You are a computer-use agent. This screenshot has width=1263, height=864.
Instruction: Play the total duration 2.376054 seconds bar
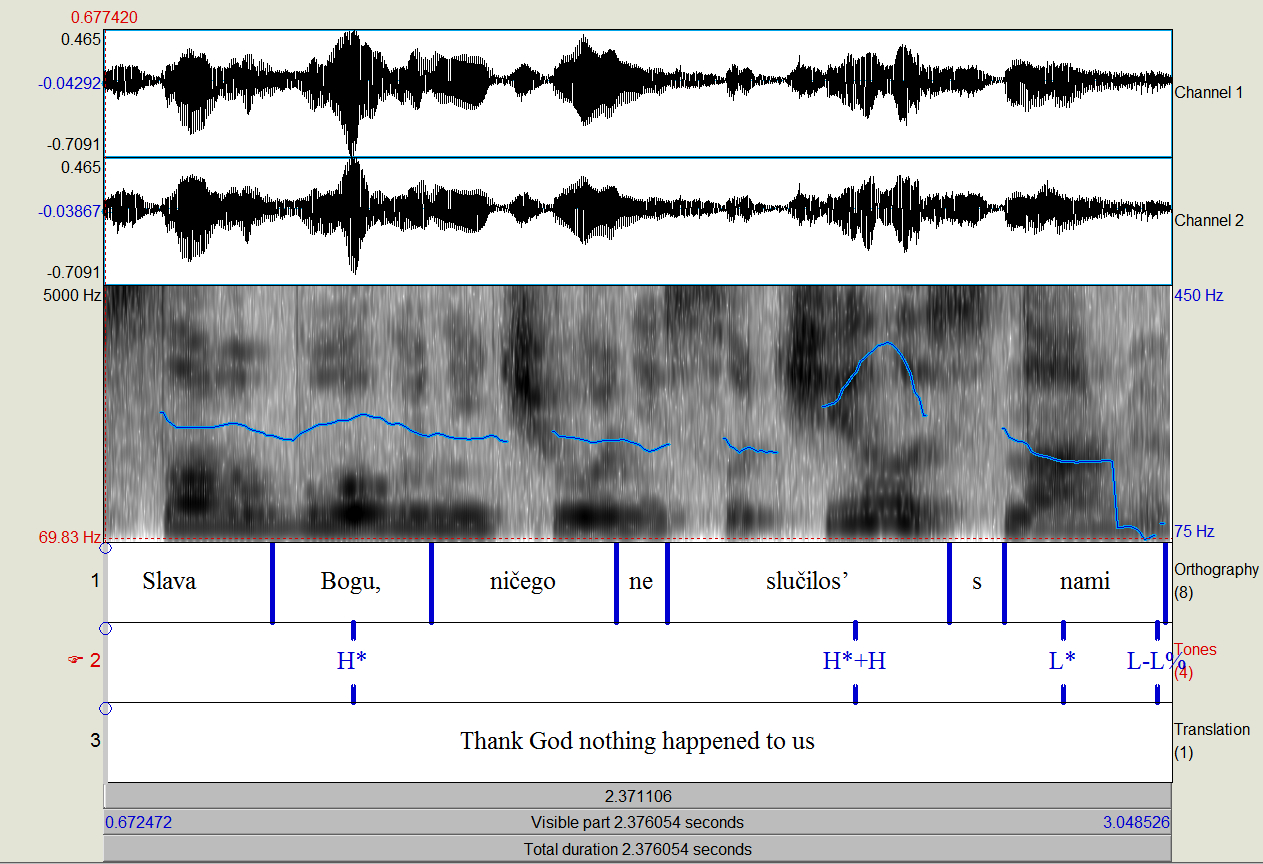pos(637,849)
